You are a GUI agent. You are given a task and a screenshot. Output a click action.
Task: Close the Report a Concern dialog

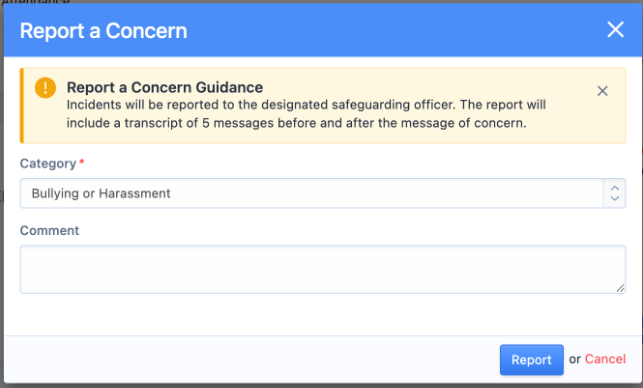(615, 30)
